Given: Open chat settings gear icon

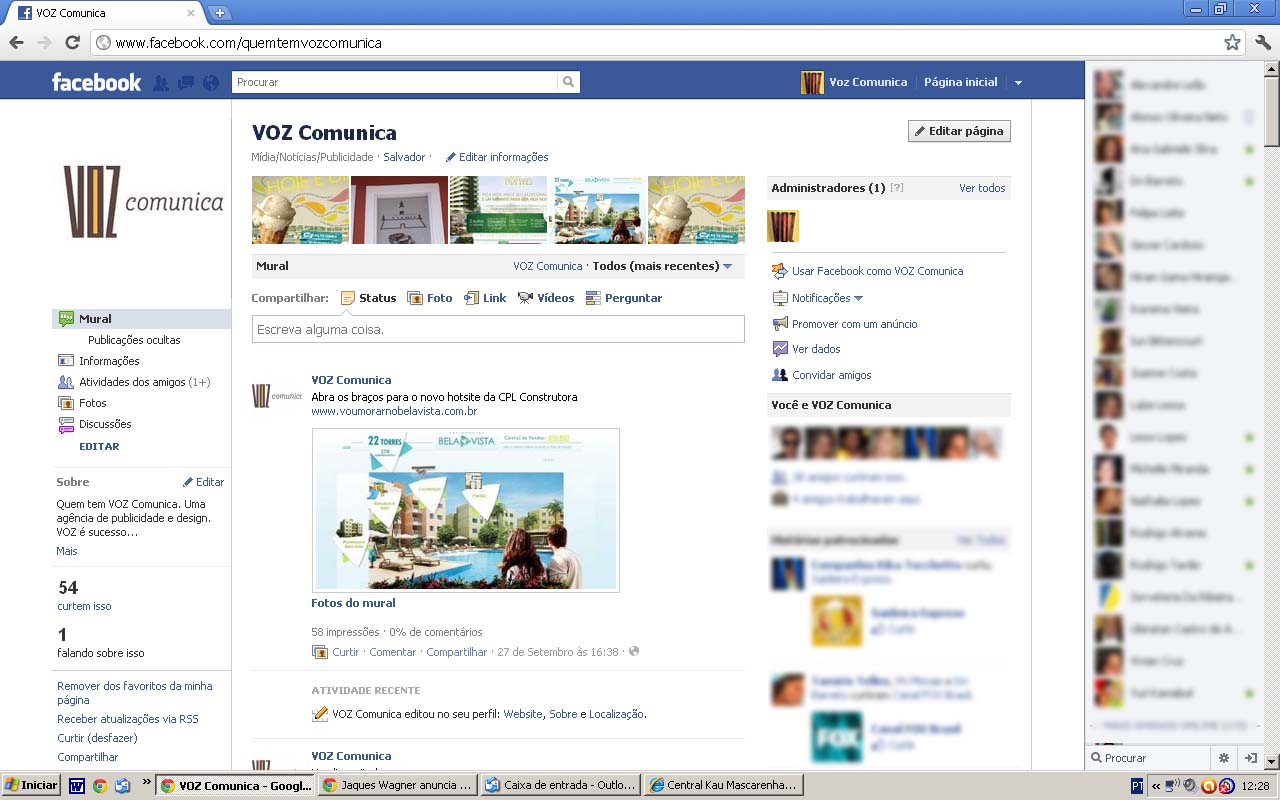Looking at the screenshot, I should [x=1223, y=758].
